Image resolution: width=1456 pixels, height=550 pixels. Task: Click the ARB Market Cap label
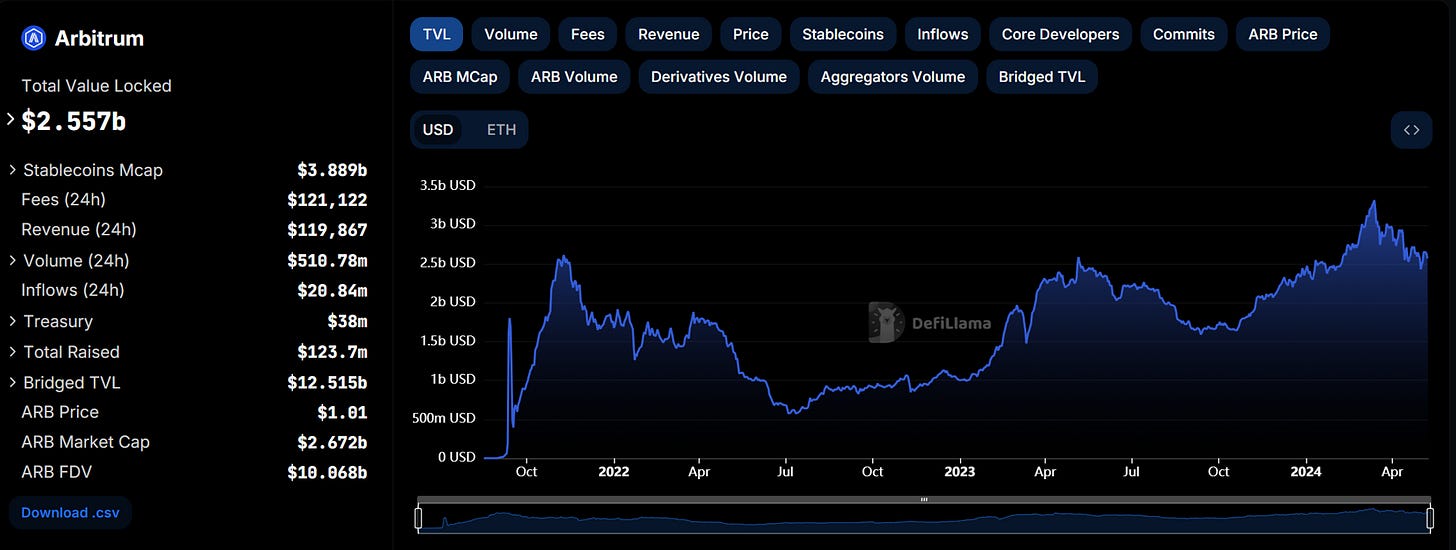[x=85, y=442]
